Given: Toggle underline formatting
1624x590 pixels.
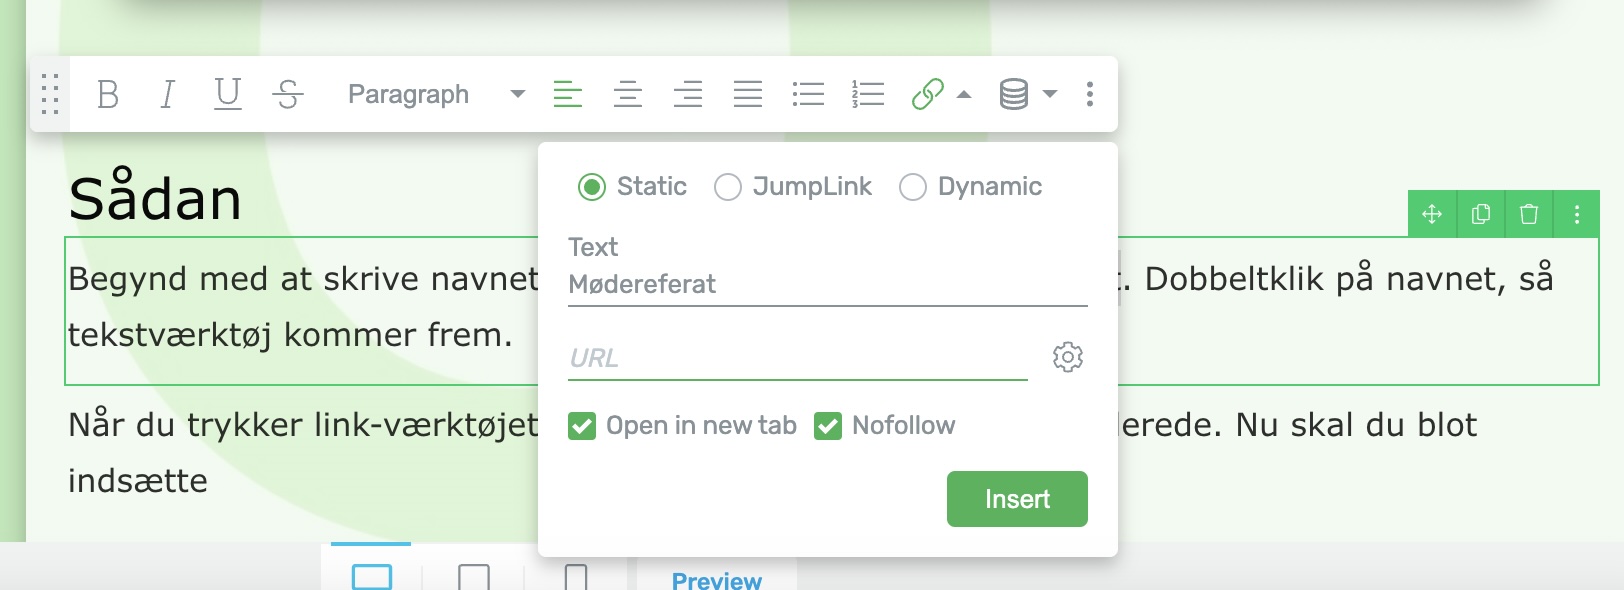Looking at the screenshot, I should (x=228, y=94).
